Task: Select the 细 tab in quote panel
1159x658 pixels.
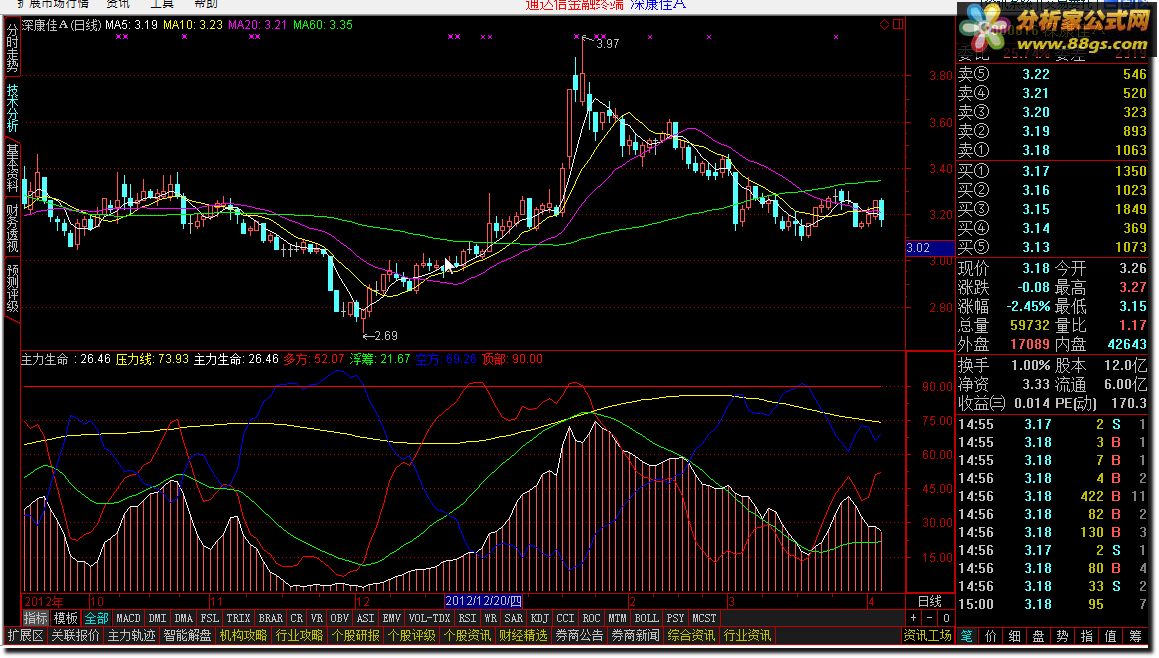Action: [x=1015, y=636]
